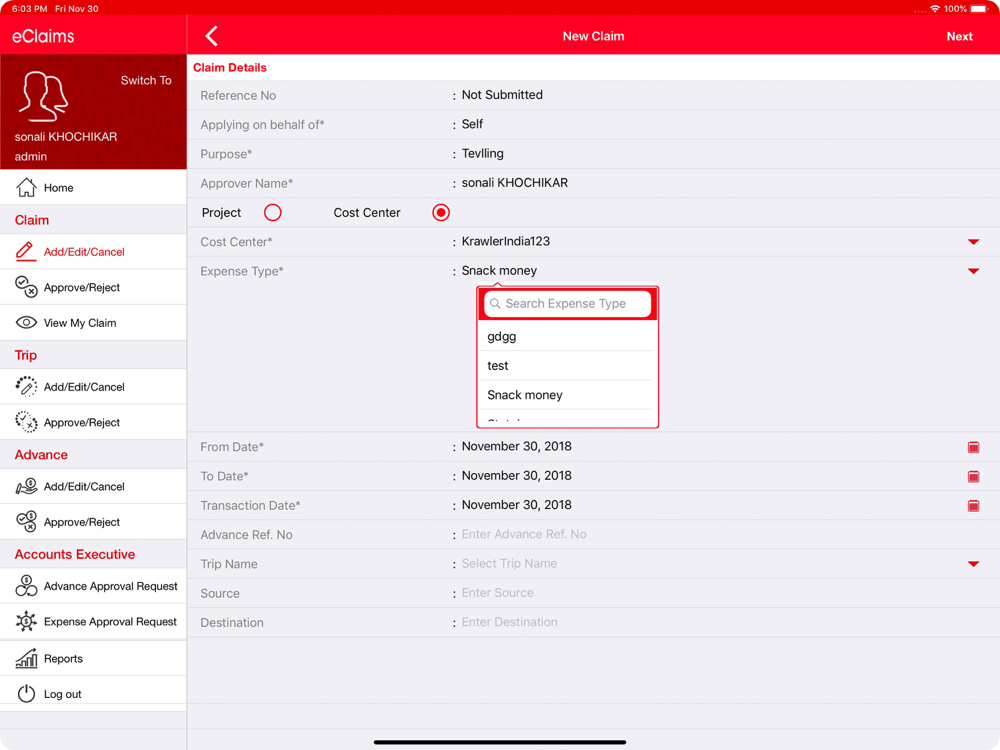1000x750 pixels.
Task: Tap the Expense Approval Request gear icon
Action: [x=26, y=621]
